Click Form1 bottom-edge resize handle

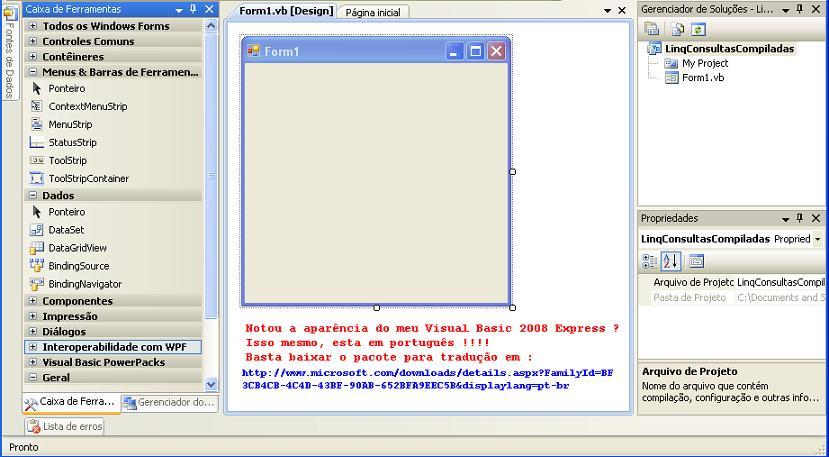tap(376, 307)
